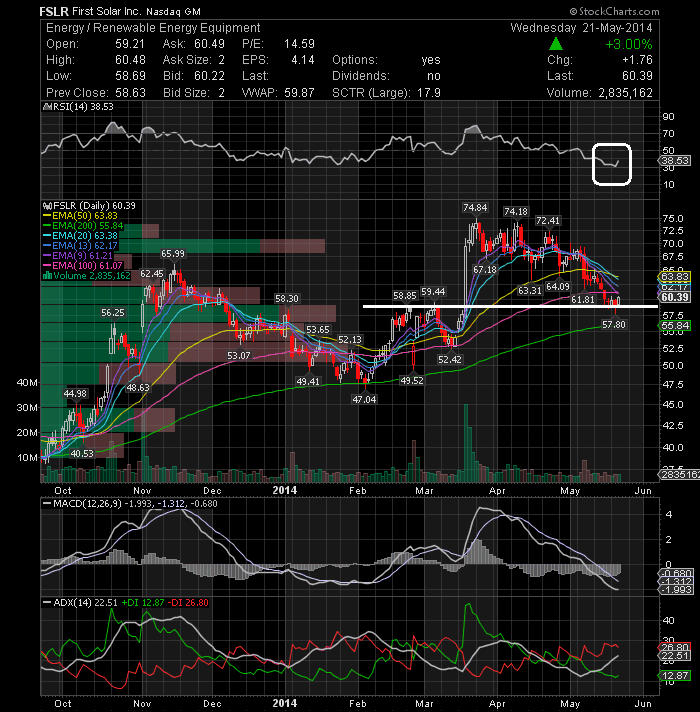The image size is (700, 712).
Task: Click the 58.30 price annotation
Action: tap(287, 299)
